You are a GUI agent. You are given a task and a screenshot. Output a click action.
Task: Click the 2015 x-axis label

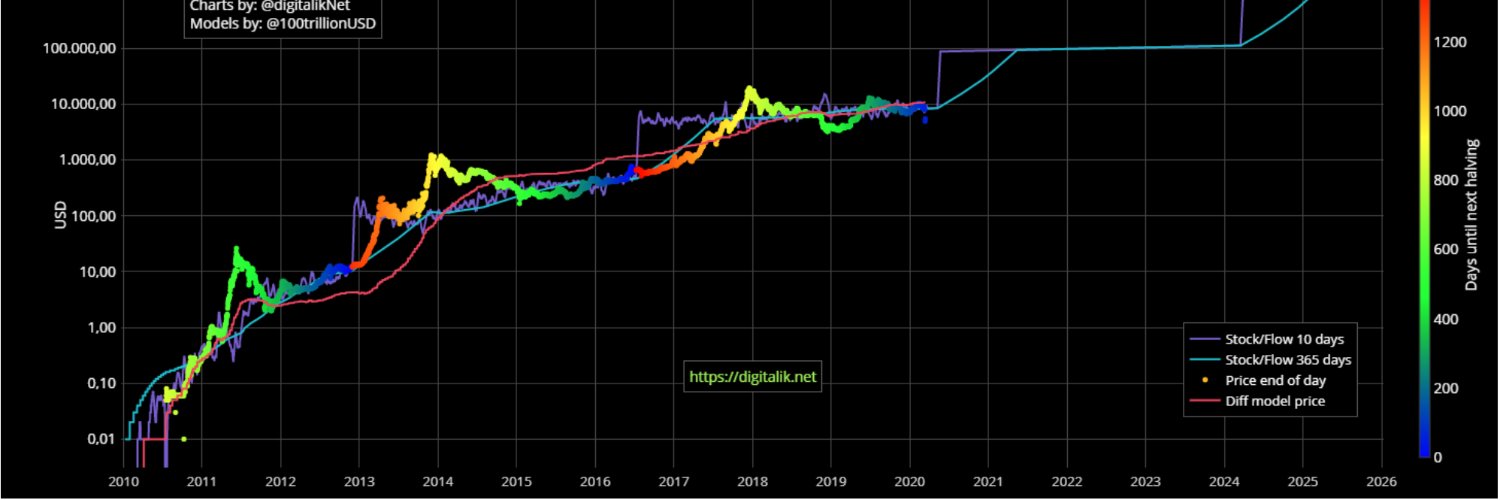coord(516,483)
